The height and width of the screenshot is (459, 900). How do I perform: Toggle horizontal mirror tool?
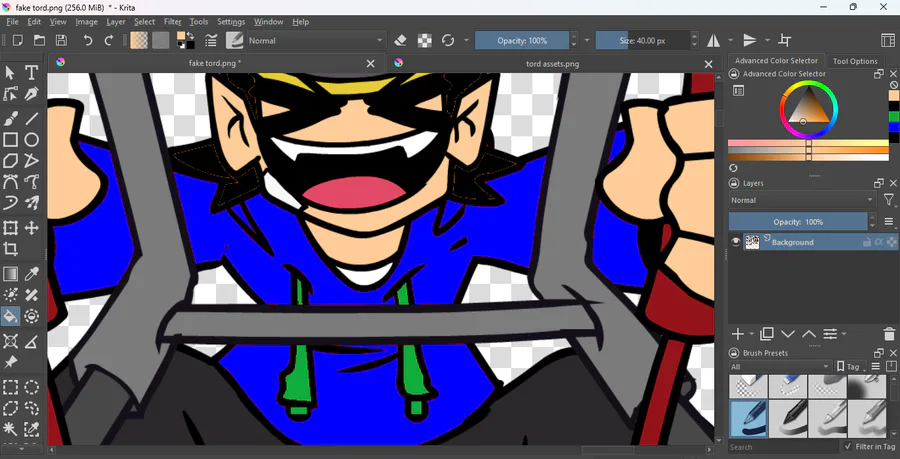tap(713, 40)
